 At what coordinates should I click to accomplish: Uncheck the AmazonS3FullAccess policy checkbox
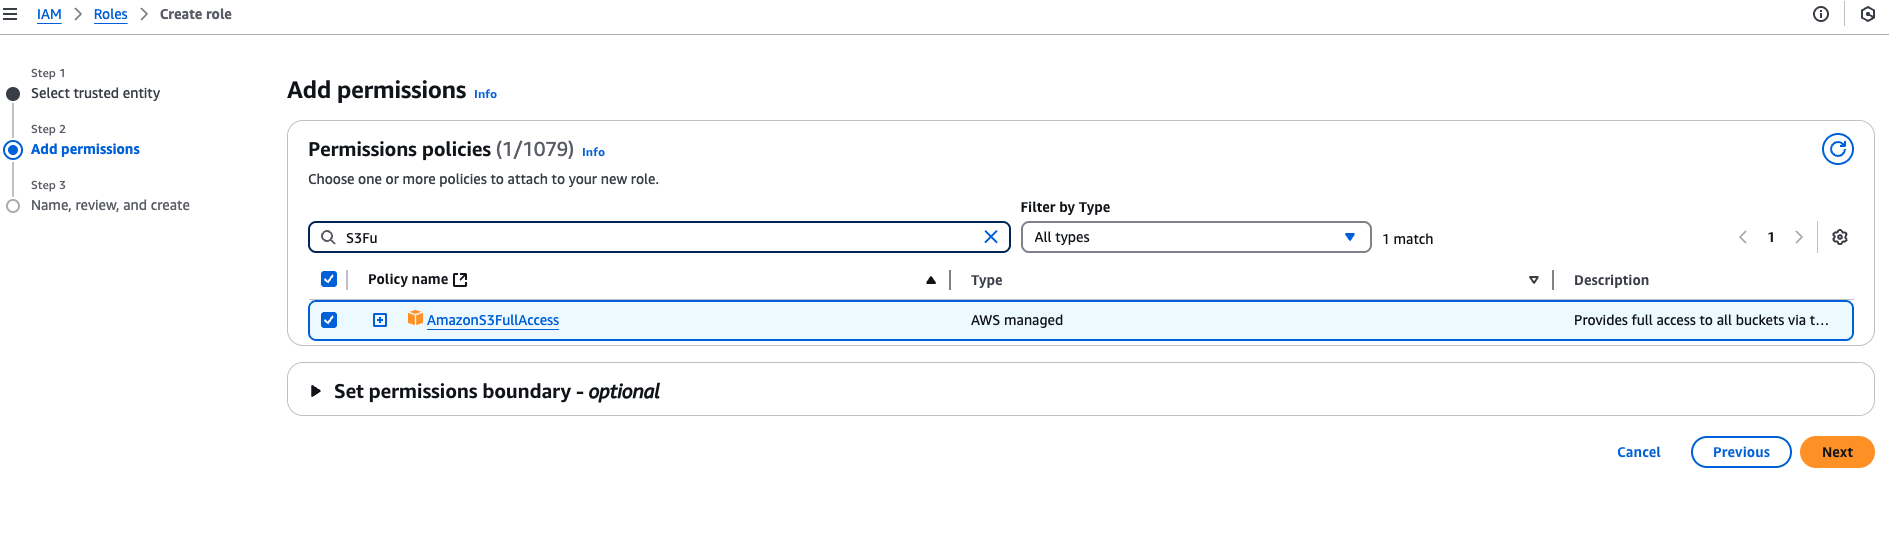click(x=329, y=320)
